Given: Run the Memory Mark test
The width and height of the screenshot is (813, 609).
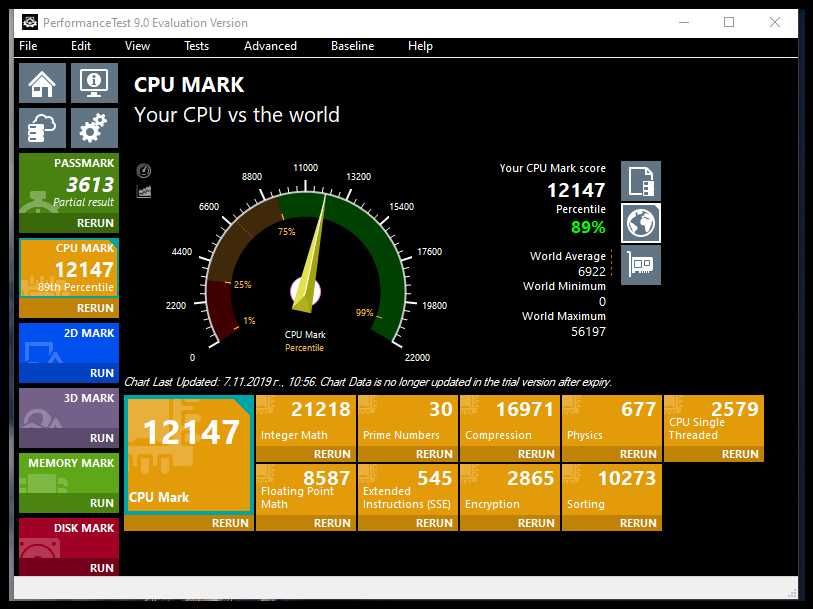Looking at the screenshot, I should 69,503.
